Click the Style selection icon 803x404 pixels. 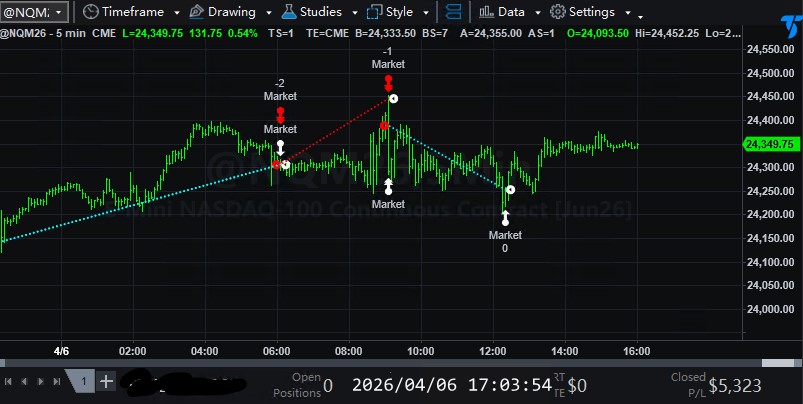[375, 12]
